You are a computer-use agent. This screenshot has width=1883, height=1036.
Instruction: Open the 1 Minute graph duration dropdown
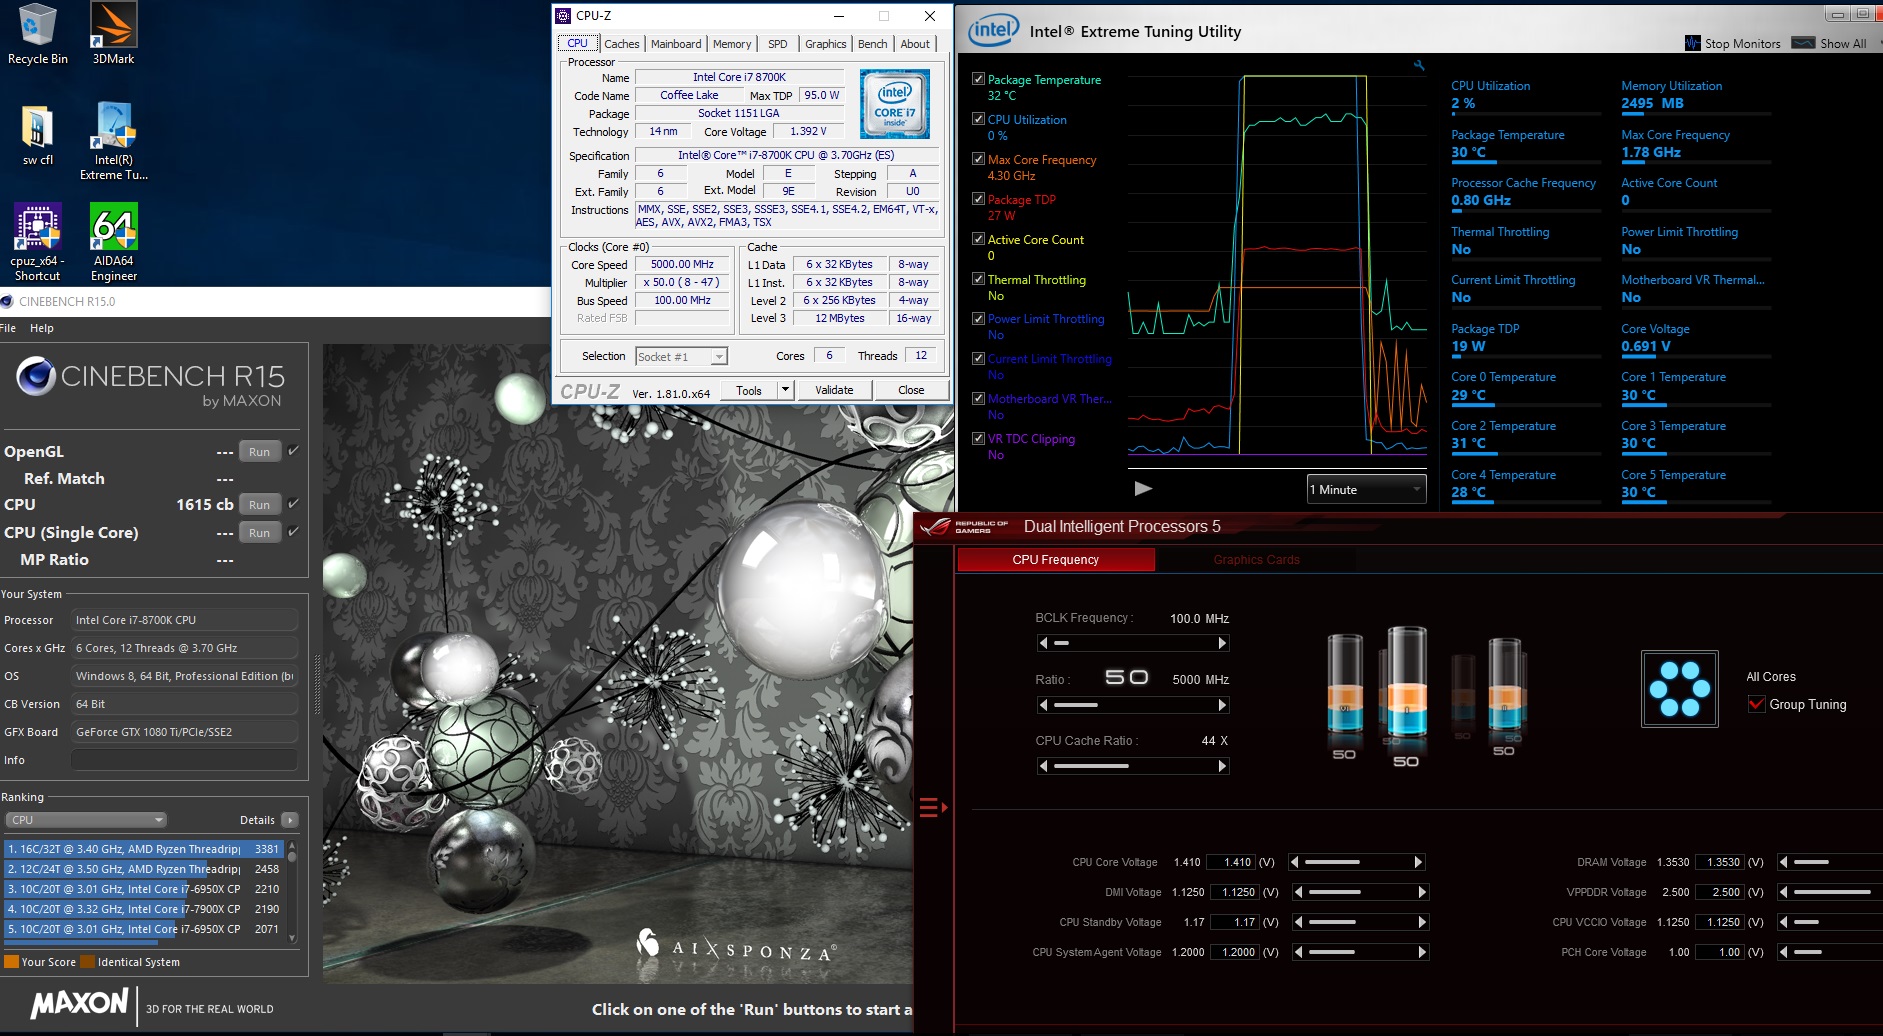tap(1366, 489)
